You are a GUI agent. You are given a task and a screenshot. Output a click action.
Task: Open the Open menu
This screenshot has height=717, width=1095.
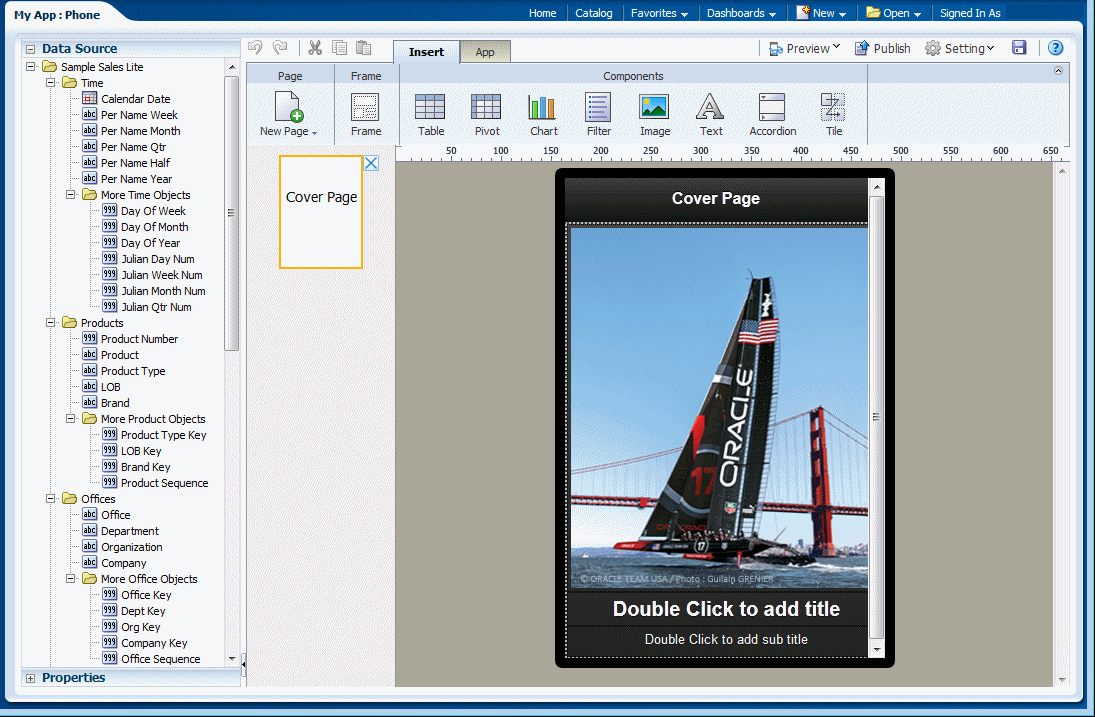click(894, 13)
